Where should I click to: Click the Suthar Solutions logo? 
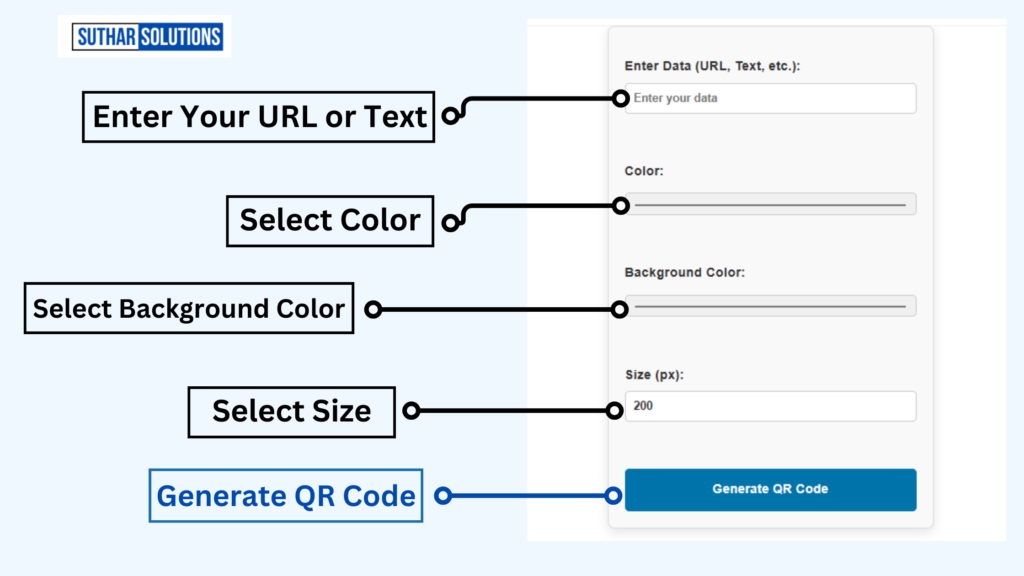coord(148,37)
